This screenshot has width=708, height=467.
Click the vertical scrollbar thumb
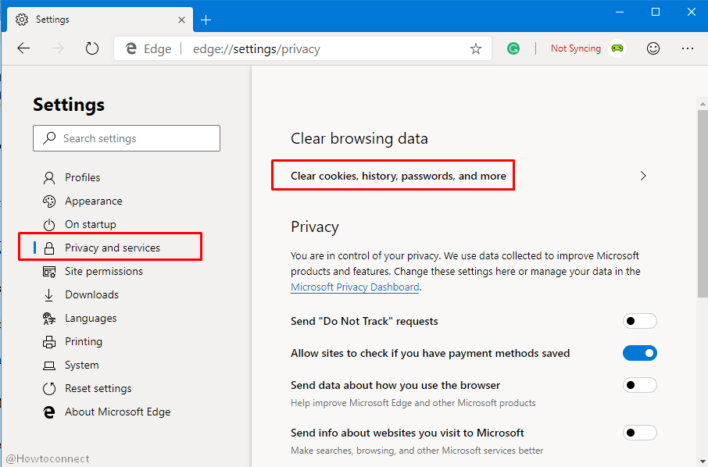[703, 203]
